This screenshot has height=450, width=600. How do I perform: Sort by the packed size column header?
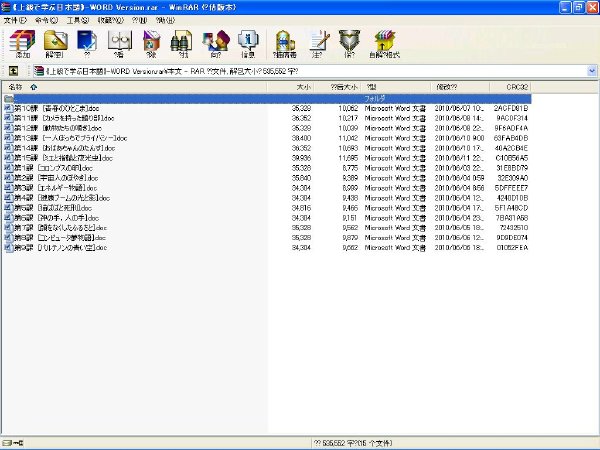337,87
